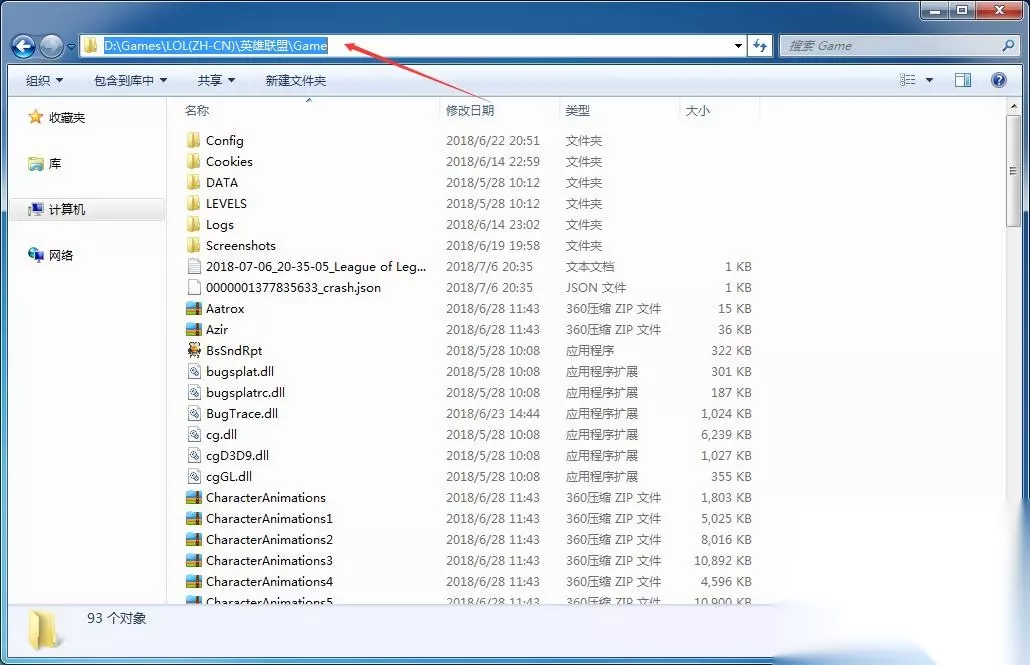Image resolution: width=1030 pixels, height=665 pixels.
Task: Select the Cookies folder icon
Action: click(194, 161)
